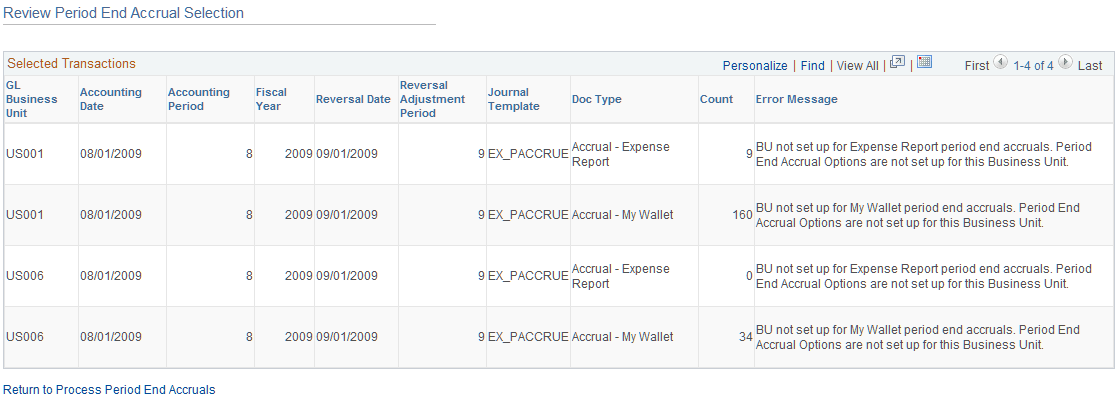Click the open-in-new-window zoom icon

tap(897, 63)
